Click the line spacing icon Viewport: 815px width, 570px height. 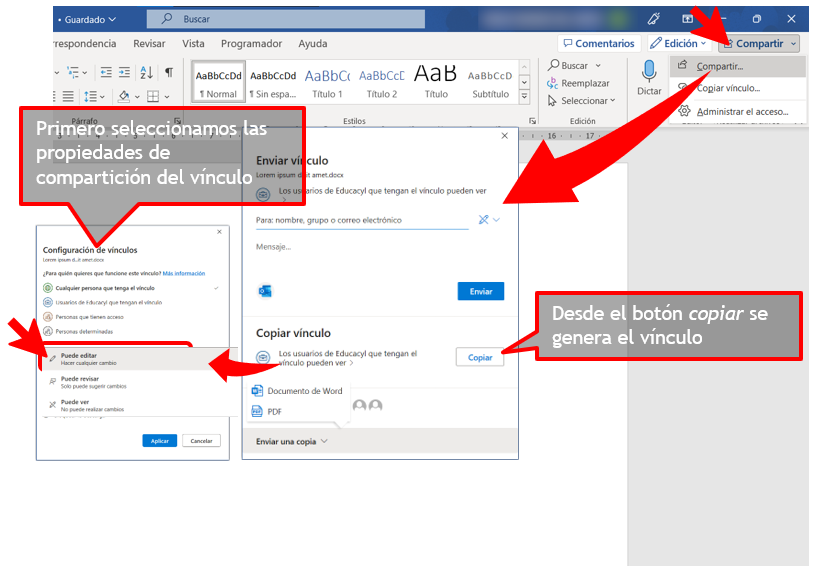[90, 96]
